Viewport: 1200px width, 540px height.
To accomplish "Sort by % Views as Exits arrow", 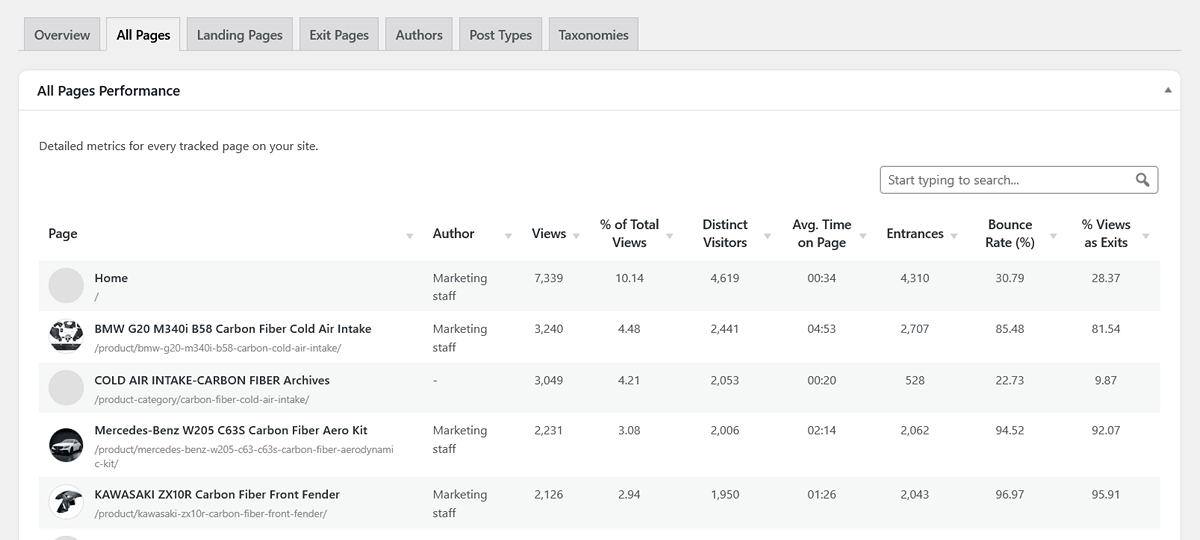I will point(1146,237).
